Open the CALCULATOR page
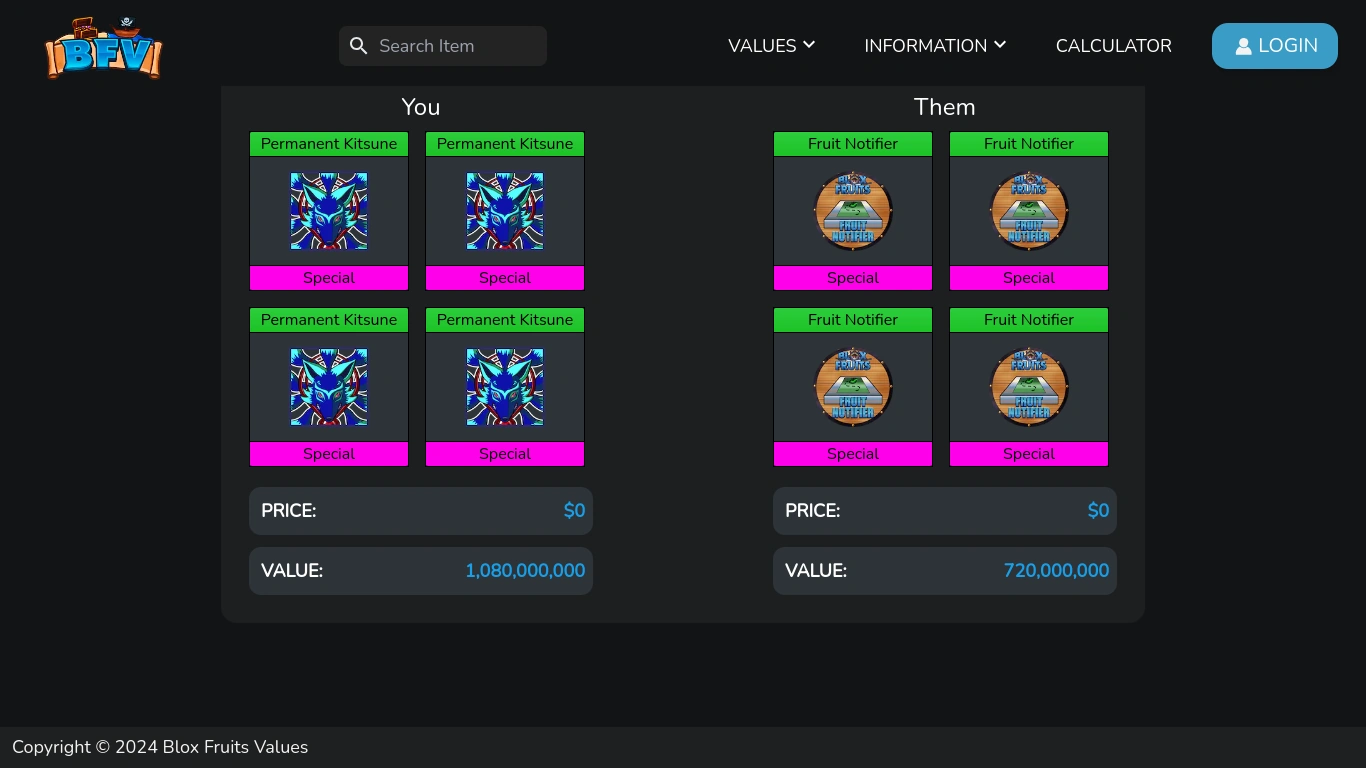The height and width of the screenshot is (768, 1366). point(1113,46)
